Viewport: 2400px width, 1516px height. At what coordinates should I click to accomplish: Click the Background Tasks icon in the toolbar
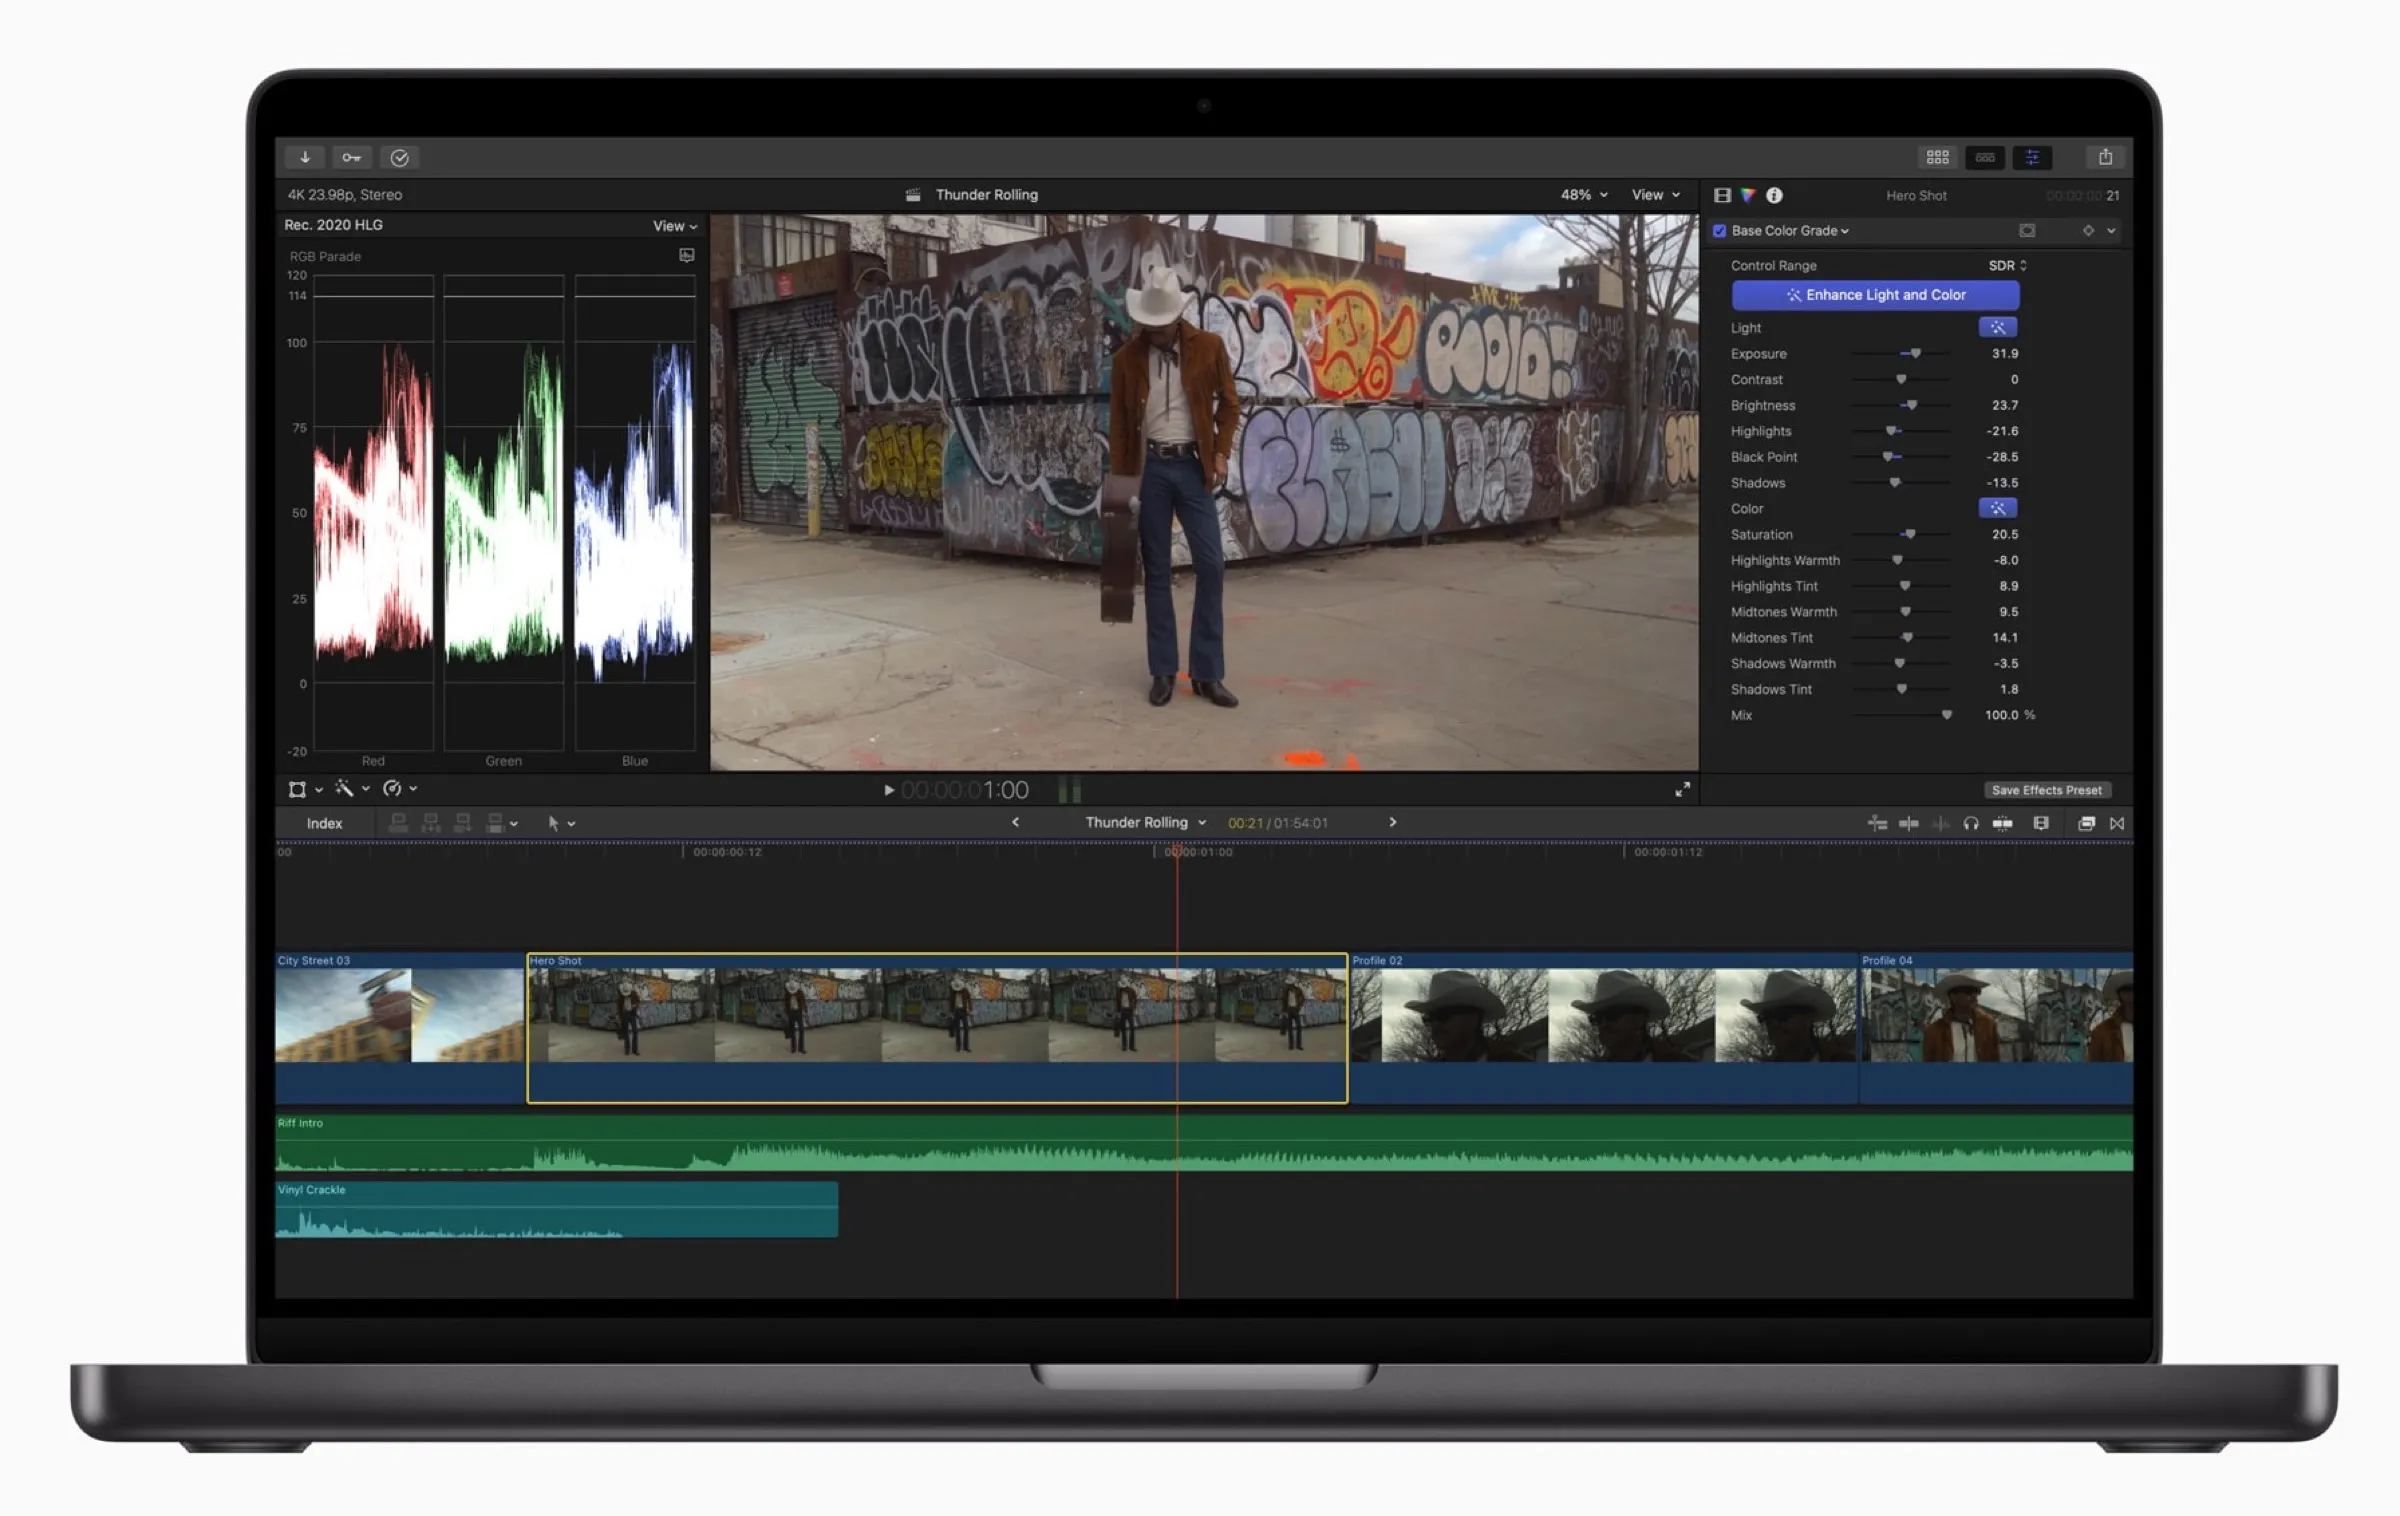tap(400, 157)
